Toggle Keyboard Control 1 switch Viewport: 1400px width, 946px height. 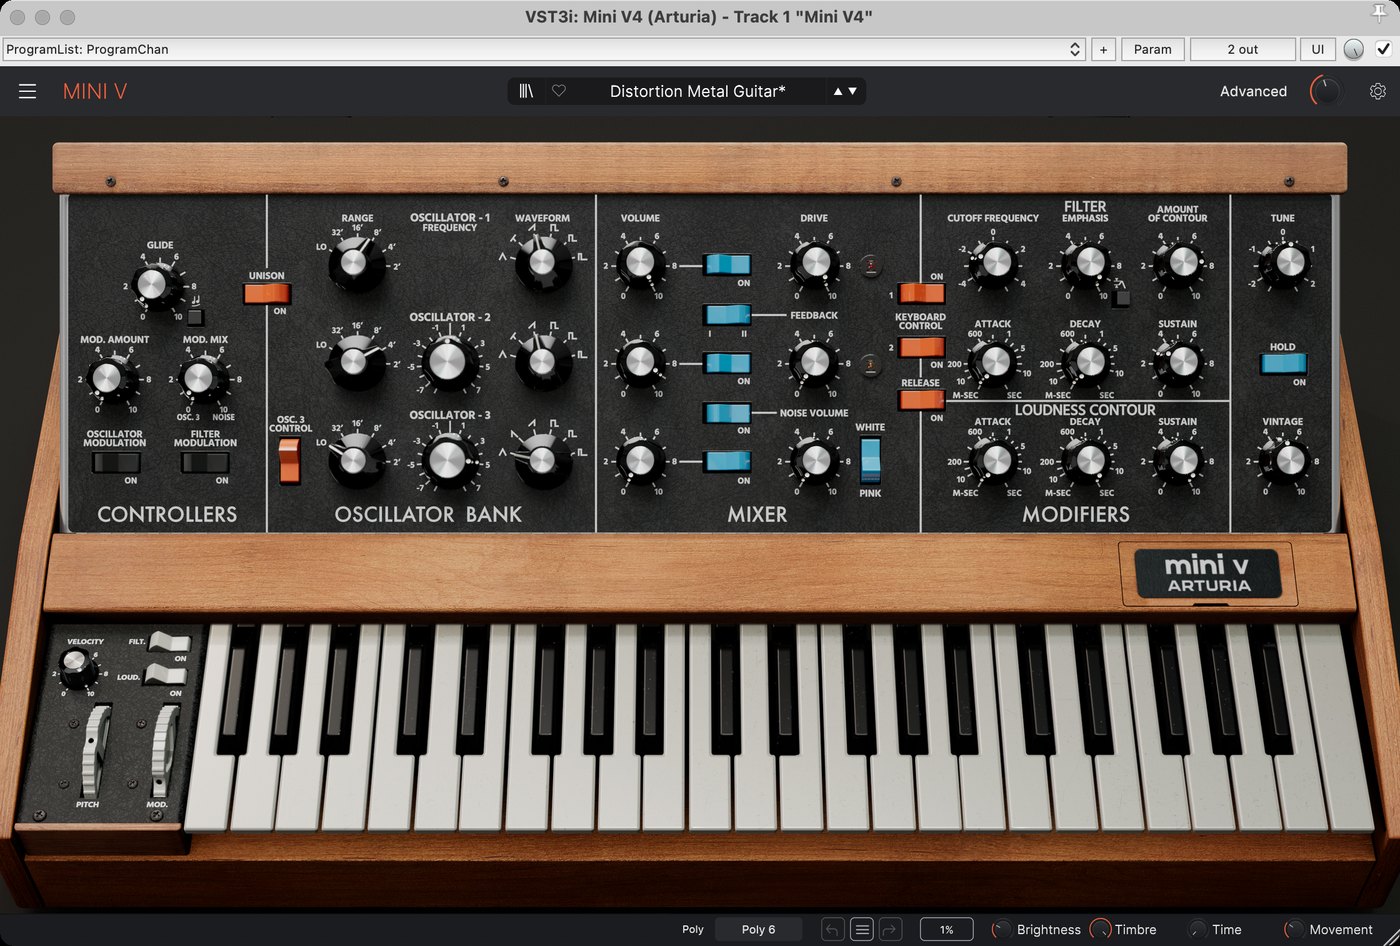click(921, 293)
